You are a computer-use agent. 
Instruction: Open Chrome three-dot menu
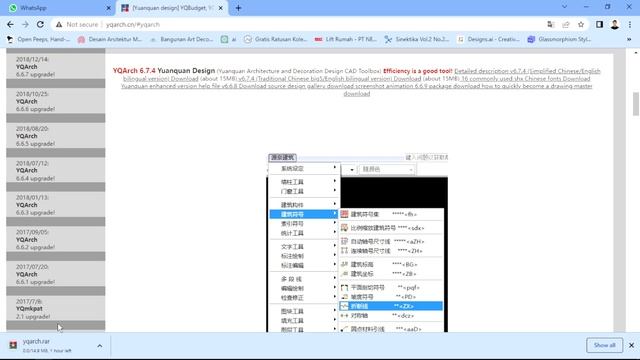[630, 24]
